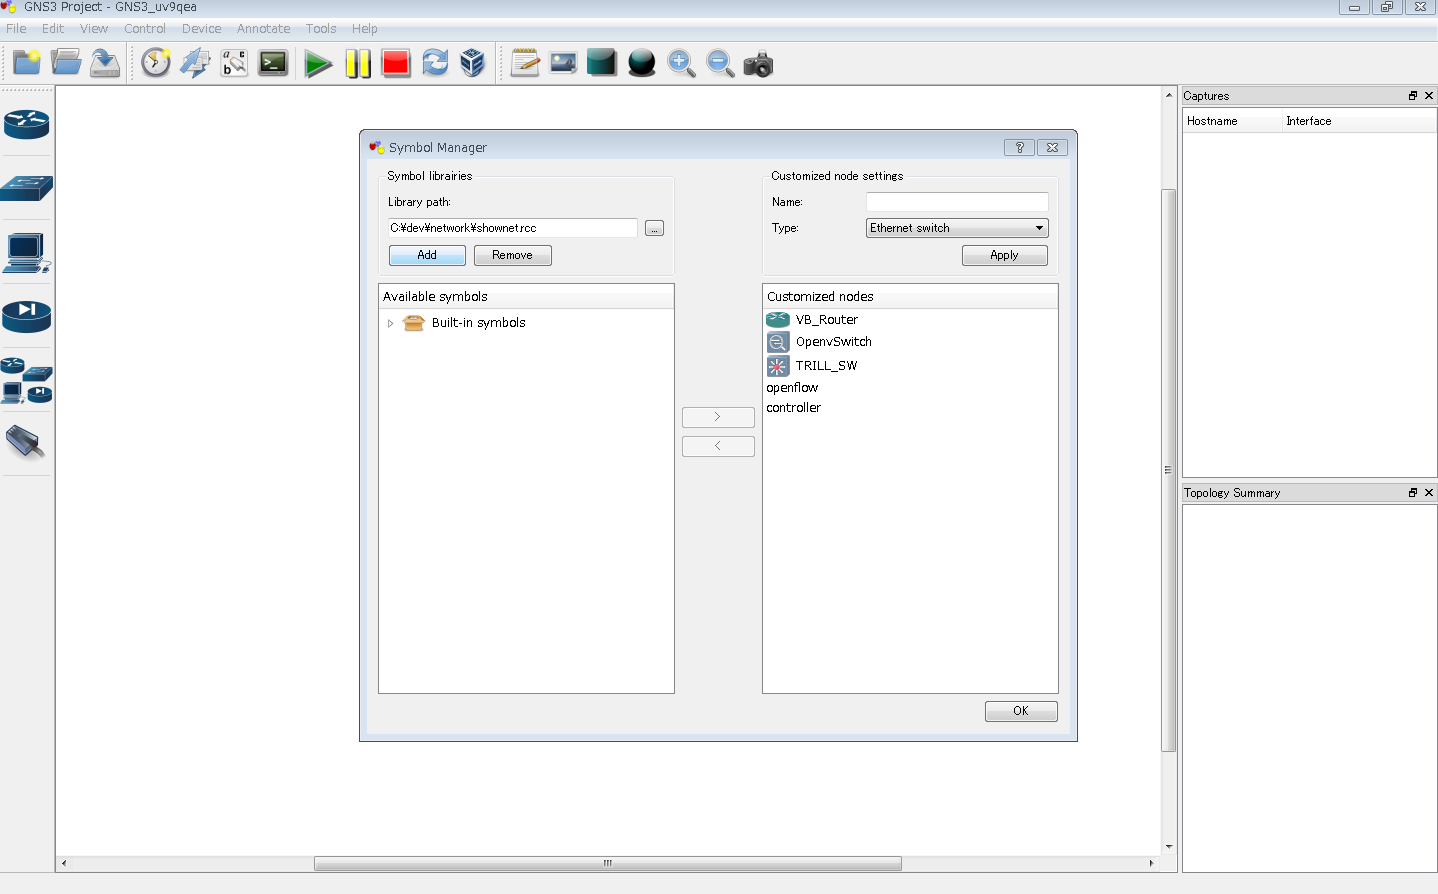Float the Captures panel
Image resolution: width=1438 pixels, height=894 pixels.
click(1412, 95)
